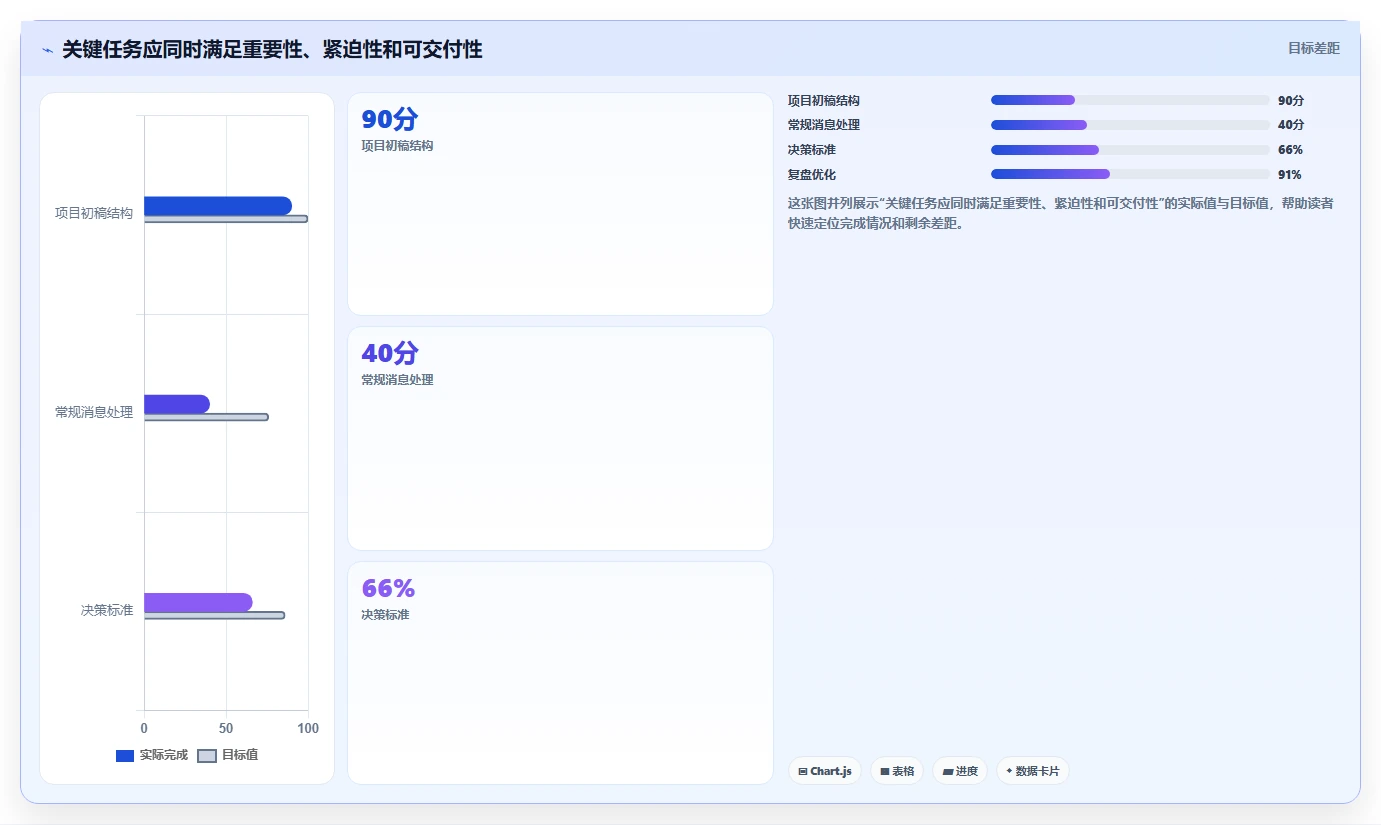Click the 0 tick on the x-axis
Screen dimensions: 1381x825
(x=144, y=728)
